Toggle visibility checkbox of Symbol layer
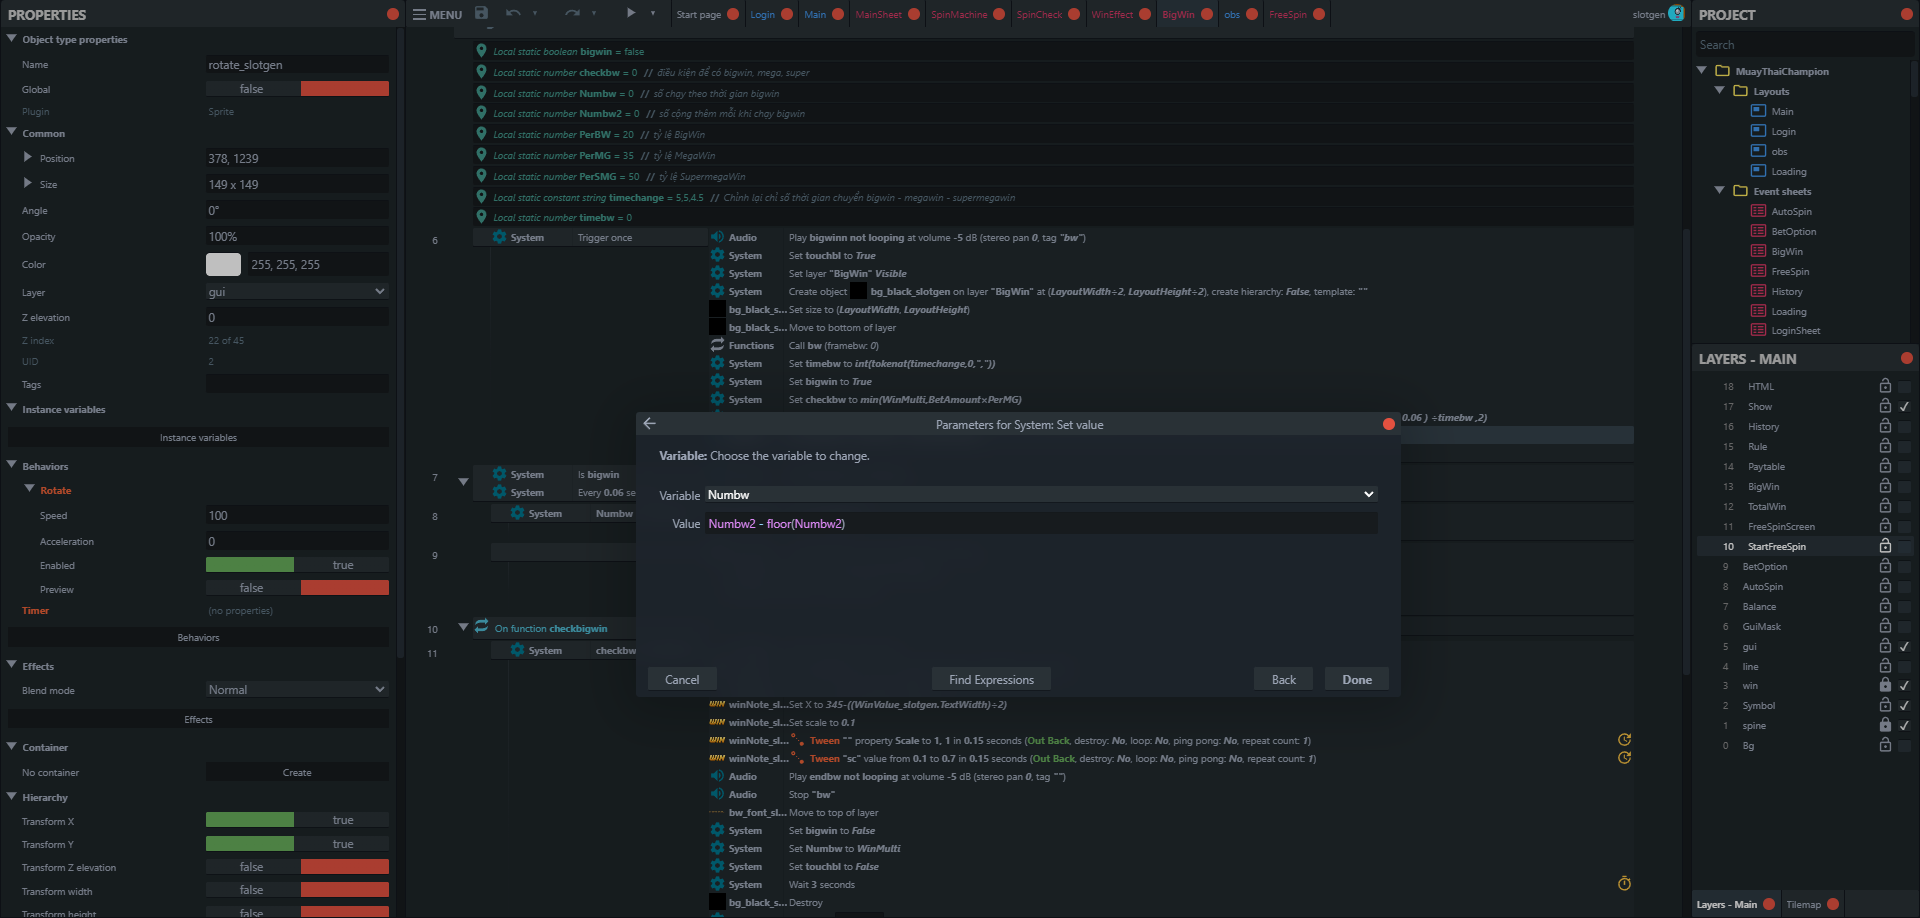The height and width of the screenshot is (918, 1920). click(1904, 706)
